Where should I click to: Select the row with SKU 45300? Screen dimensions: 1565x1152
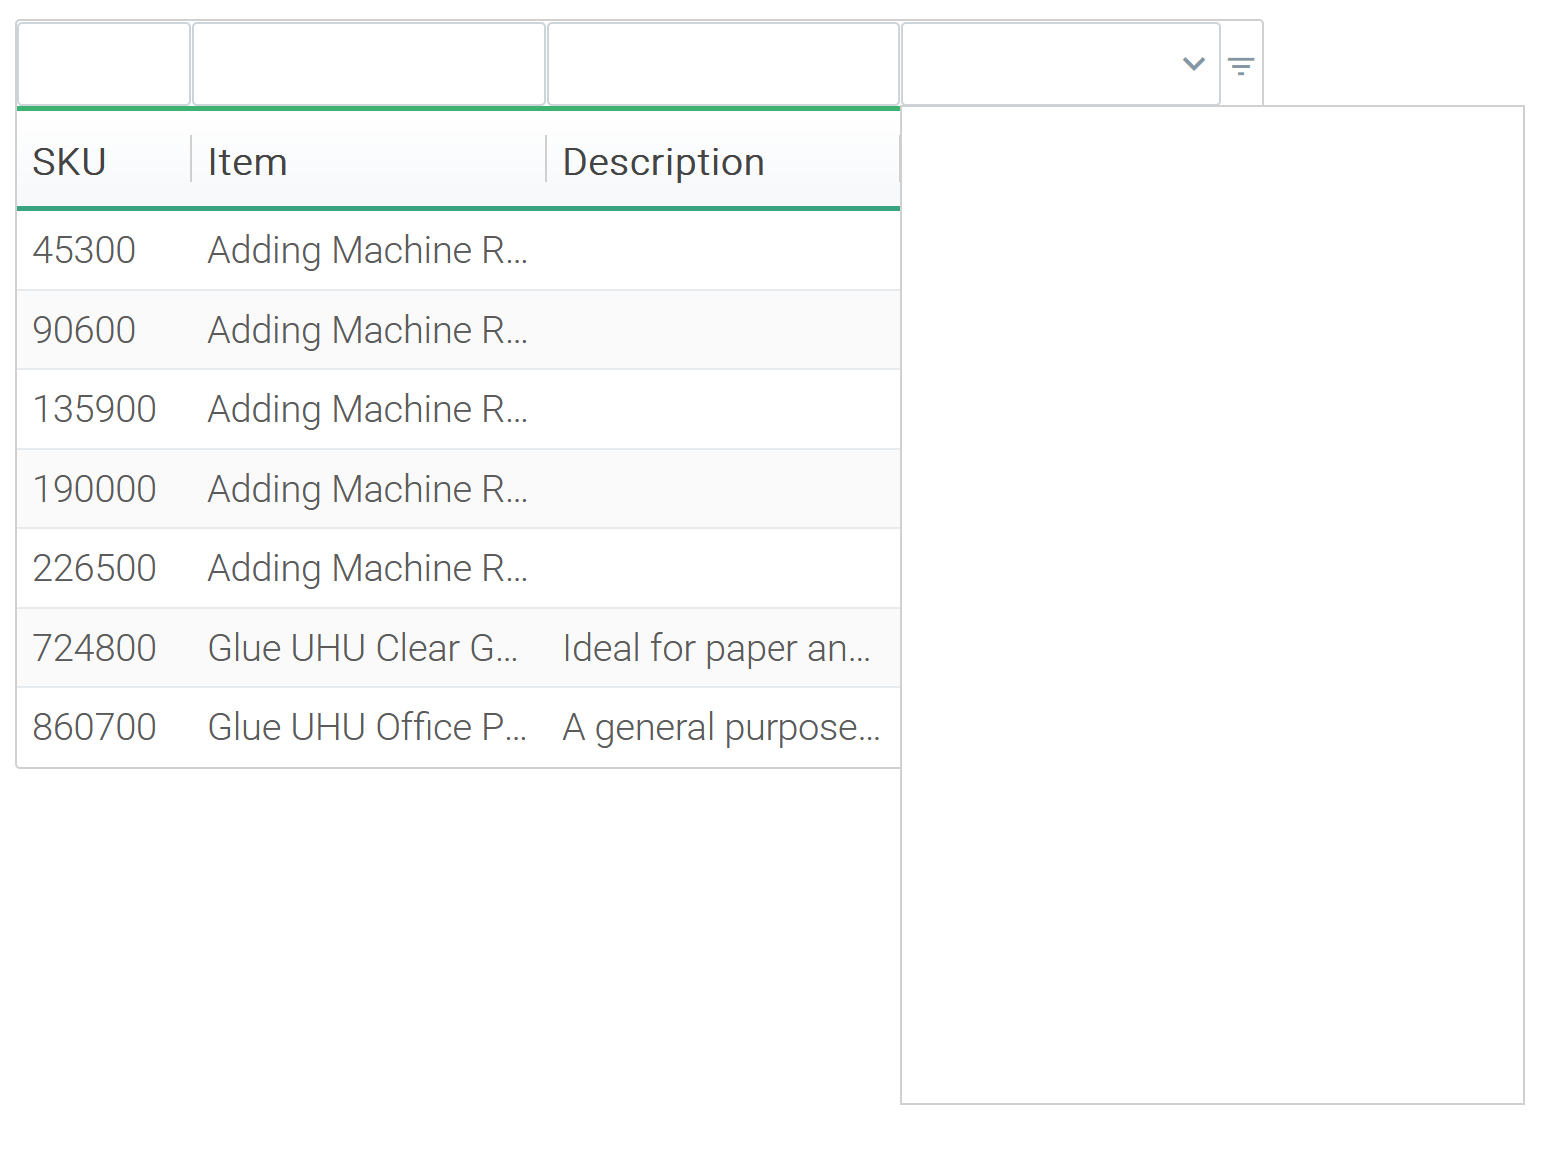pyautogui.click(x=84, y=250)
